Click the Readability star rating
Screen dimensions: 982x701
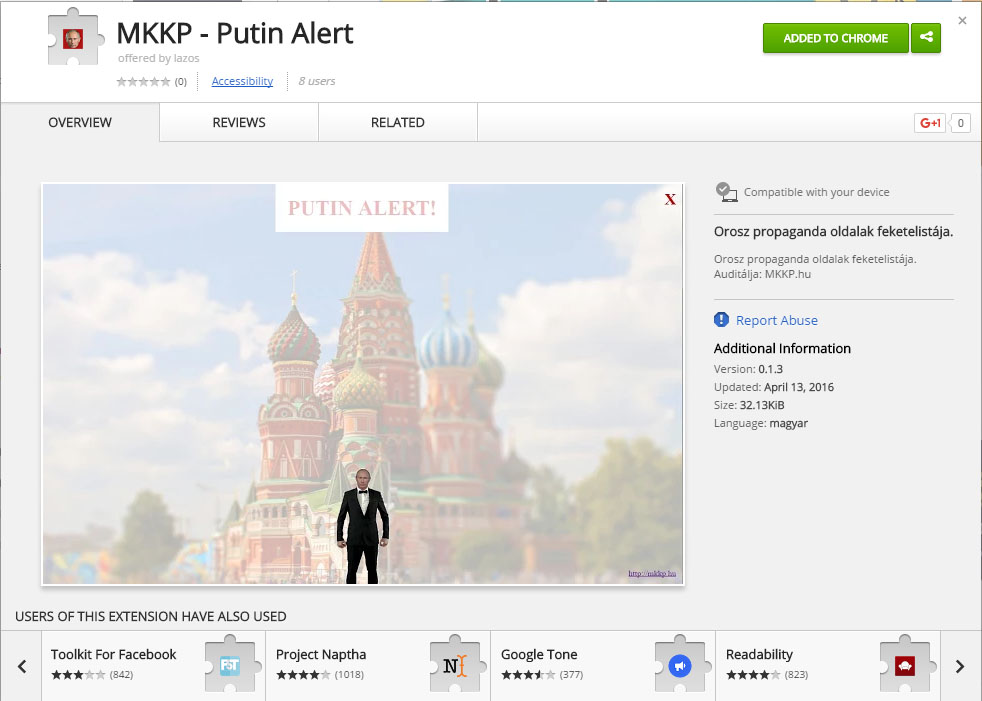point(753,675)
